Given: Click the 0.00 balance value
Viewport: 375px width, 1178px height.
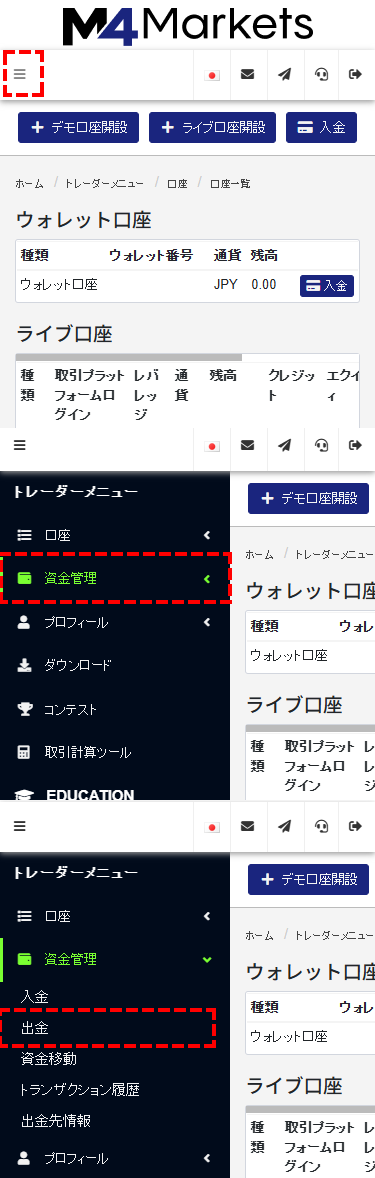Looking at the screenshot, I should click(x=264, y=285).
